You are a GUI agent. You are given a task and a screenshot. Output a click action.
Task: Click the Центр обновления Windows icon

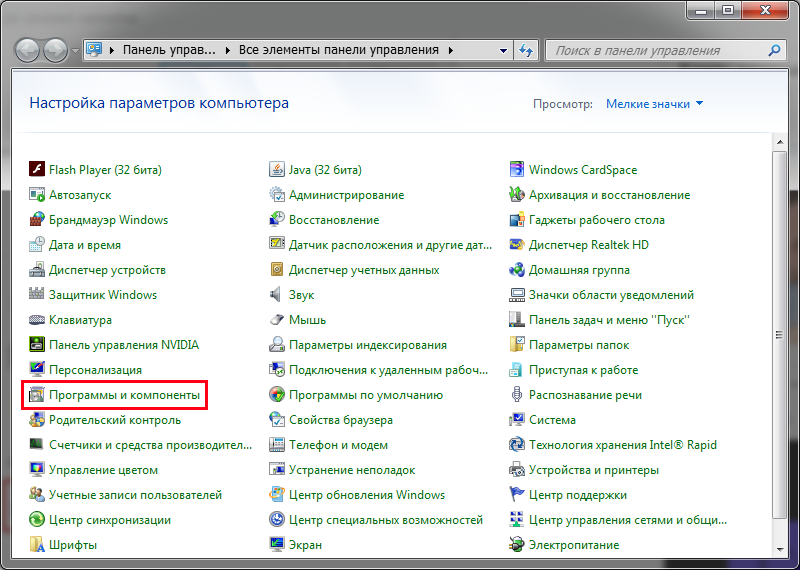pyautogui.click(x=277, y=494)
